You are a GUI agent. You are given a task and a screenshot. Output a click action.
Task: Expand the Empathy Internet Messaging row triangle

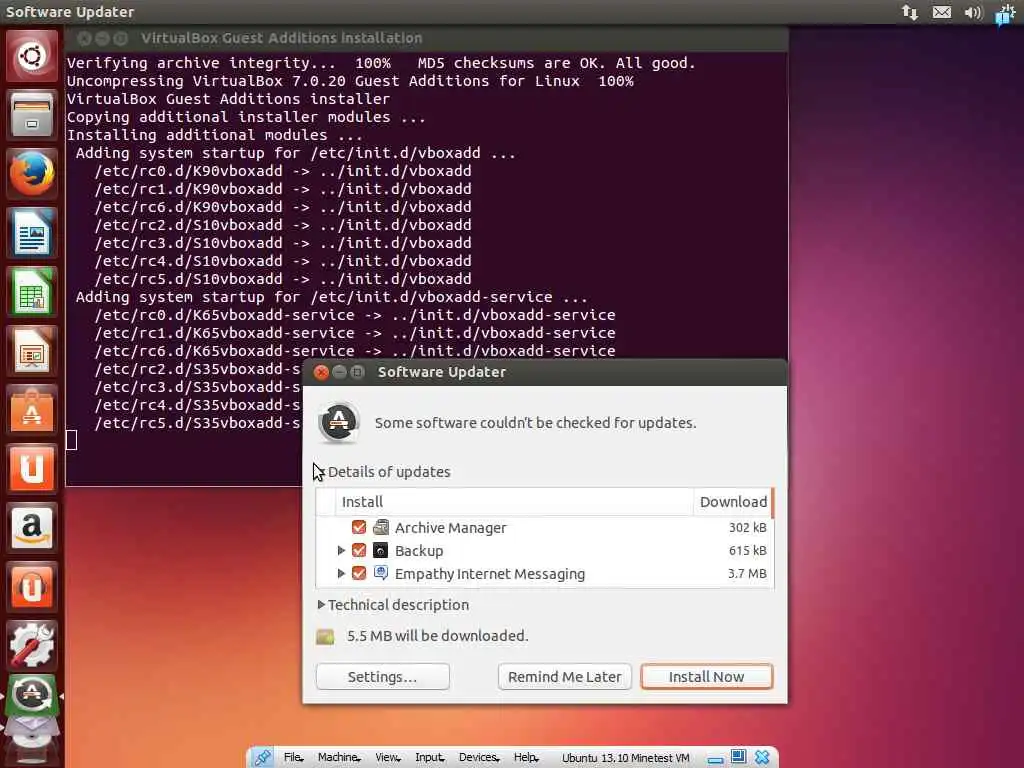pos(340,573)
